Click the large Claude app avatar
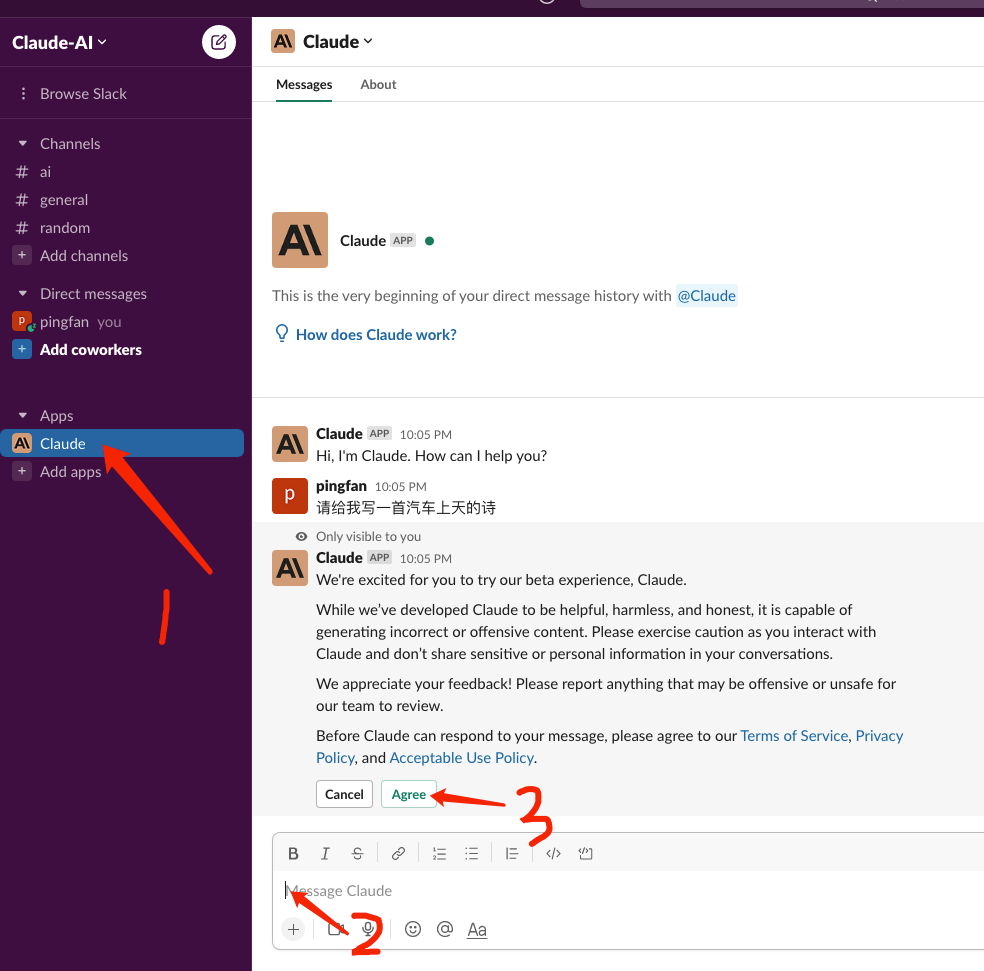Screen dimensions: 984x971 click(299, 240)
